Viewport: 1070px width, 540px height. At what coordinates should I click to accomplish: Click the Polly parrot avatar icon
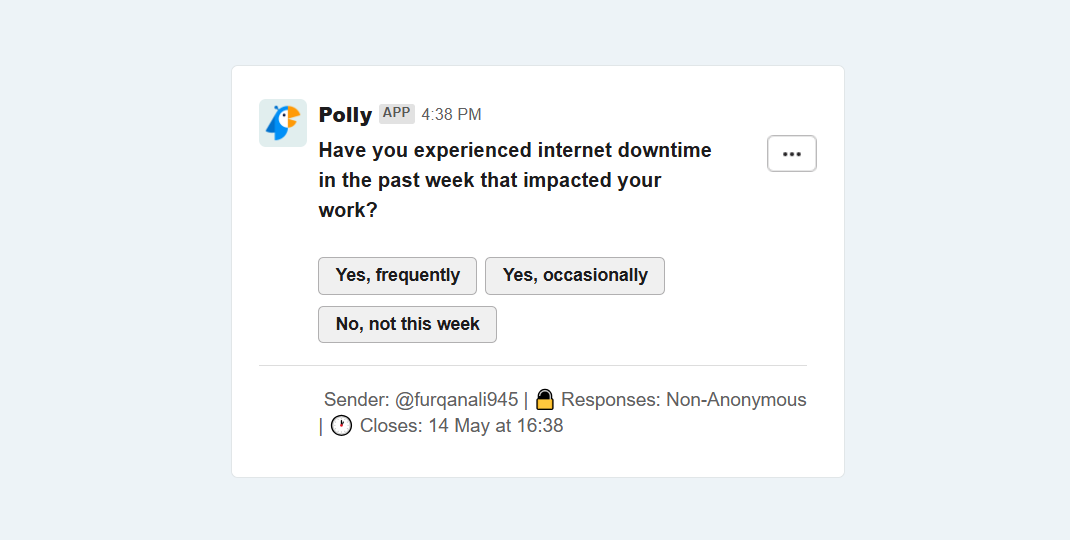(x=283, y=123)
